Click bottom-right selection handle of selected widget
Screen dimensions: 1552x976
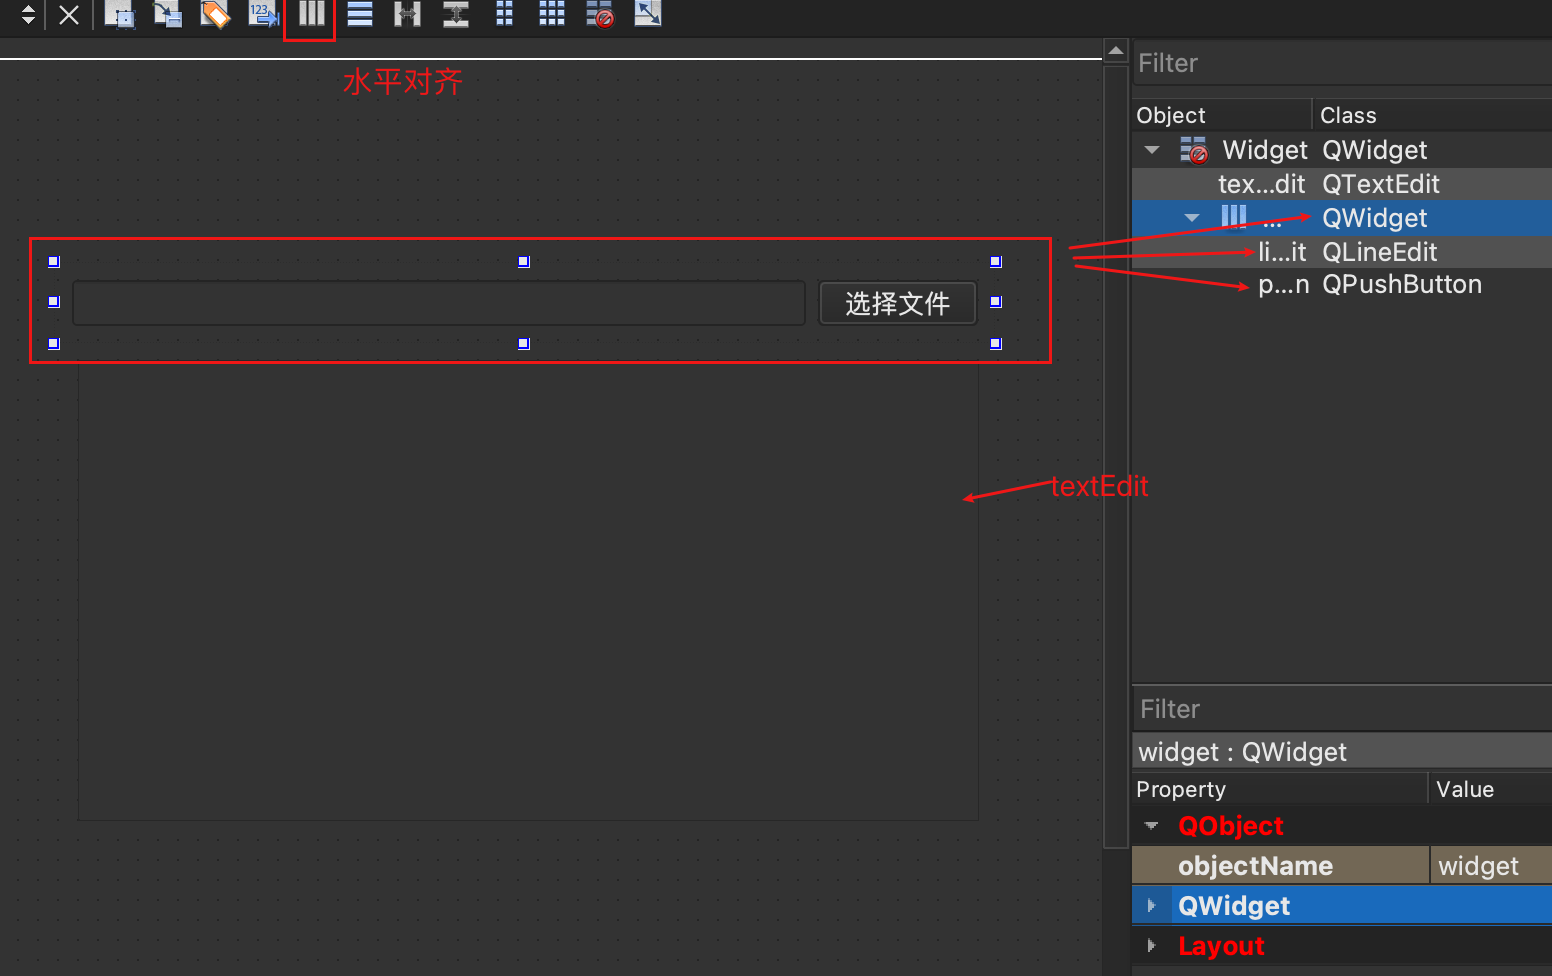point(996,344)
